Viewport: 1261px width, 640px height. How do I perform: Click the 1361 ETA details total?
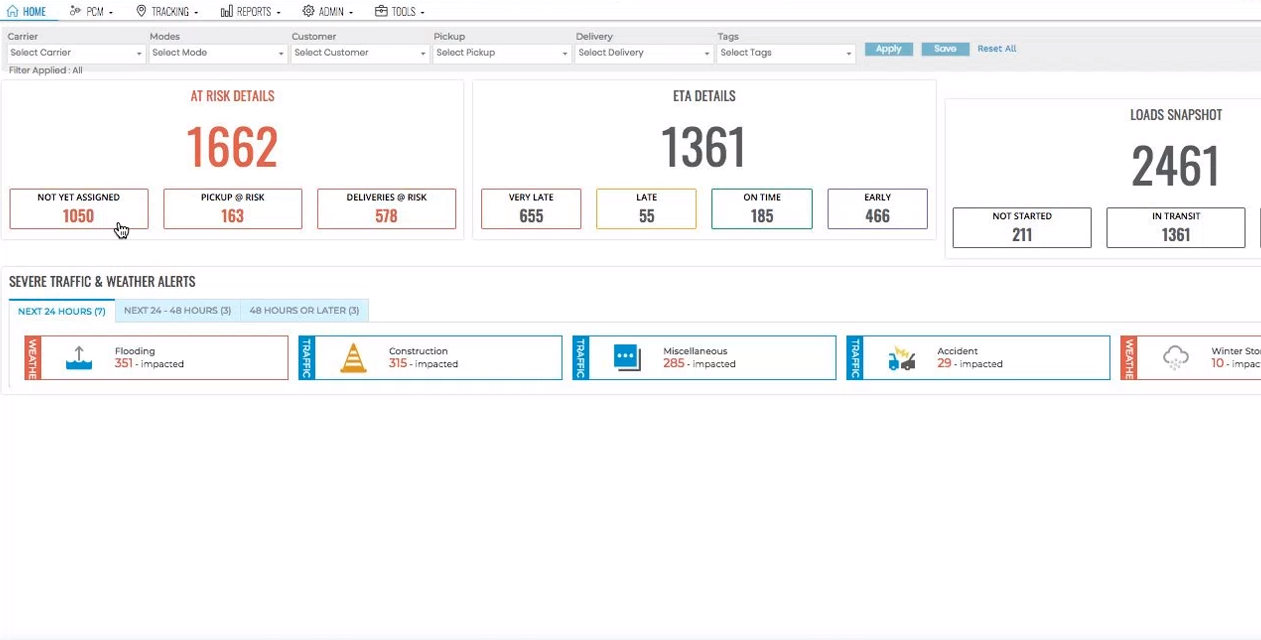[704, 147]
